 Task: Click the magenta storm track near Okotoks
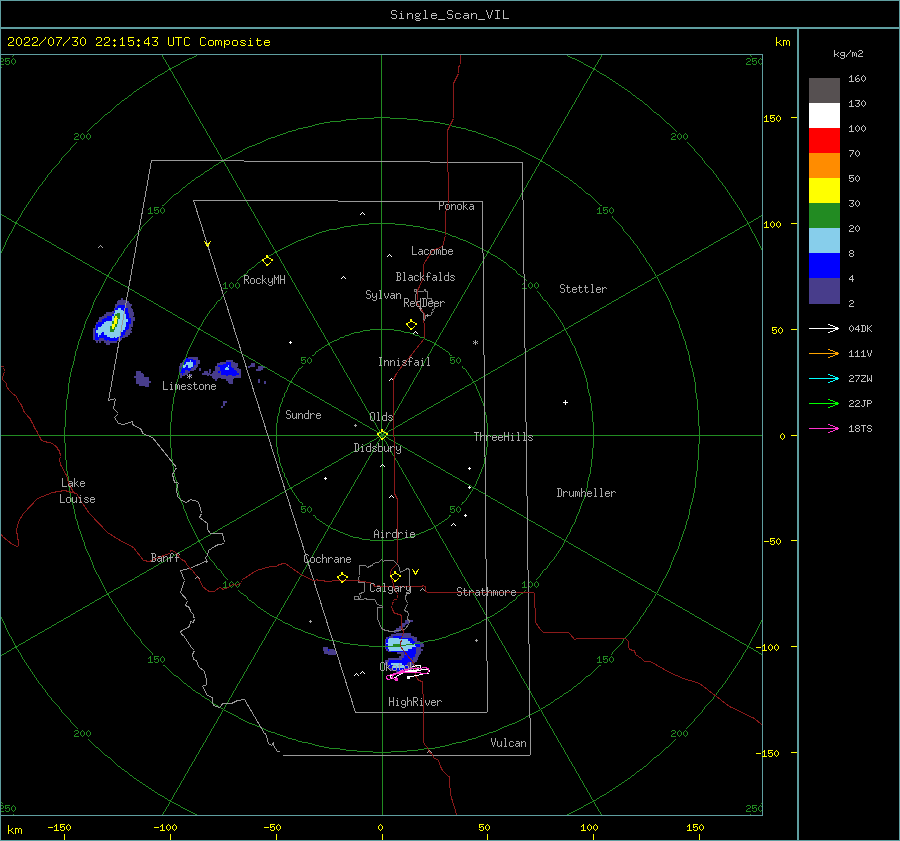tap(408, 673)
